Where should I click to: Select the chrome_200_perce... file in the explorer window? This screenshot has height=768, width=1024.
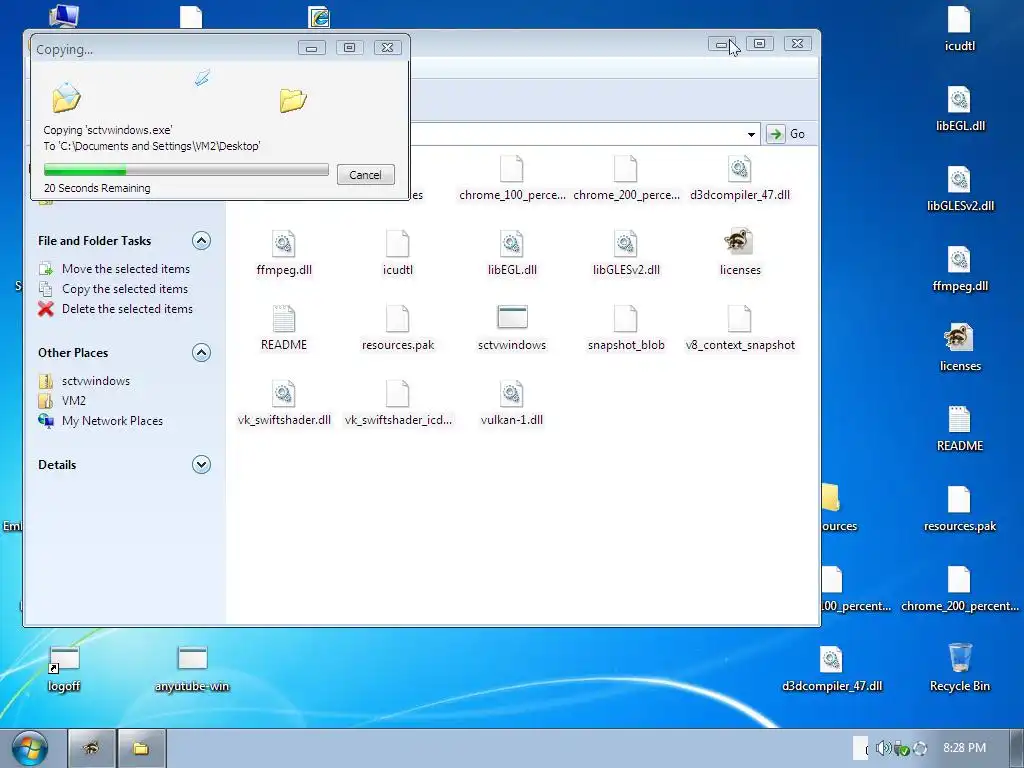(x=626, y=178)
